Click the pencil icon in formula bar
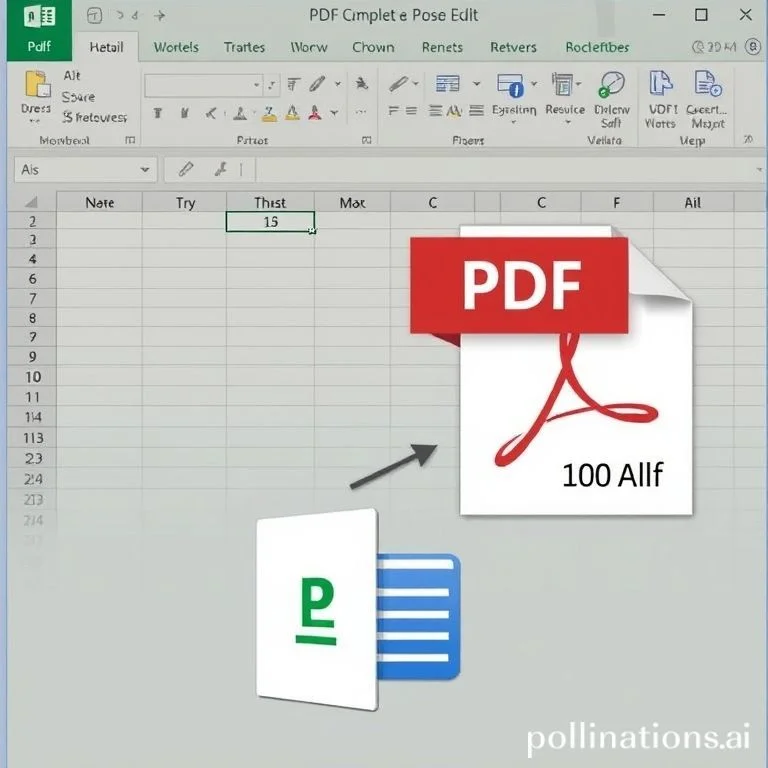This screenshot has width=768, height=768. (186, 169)
